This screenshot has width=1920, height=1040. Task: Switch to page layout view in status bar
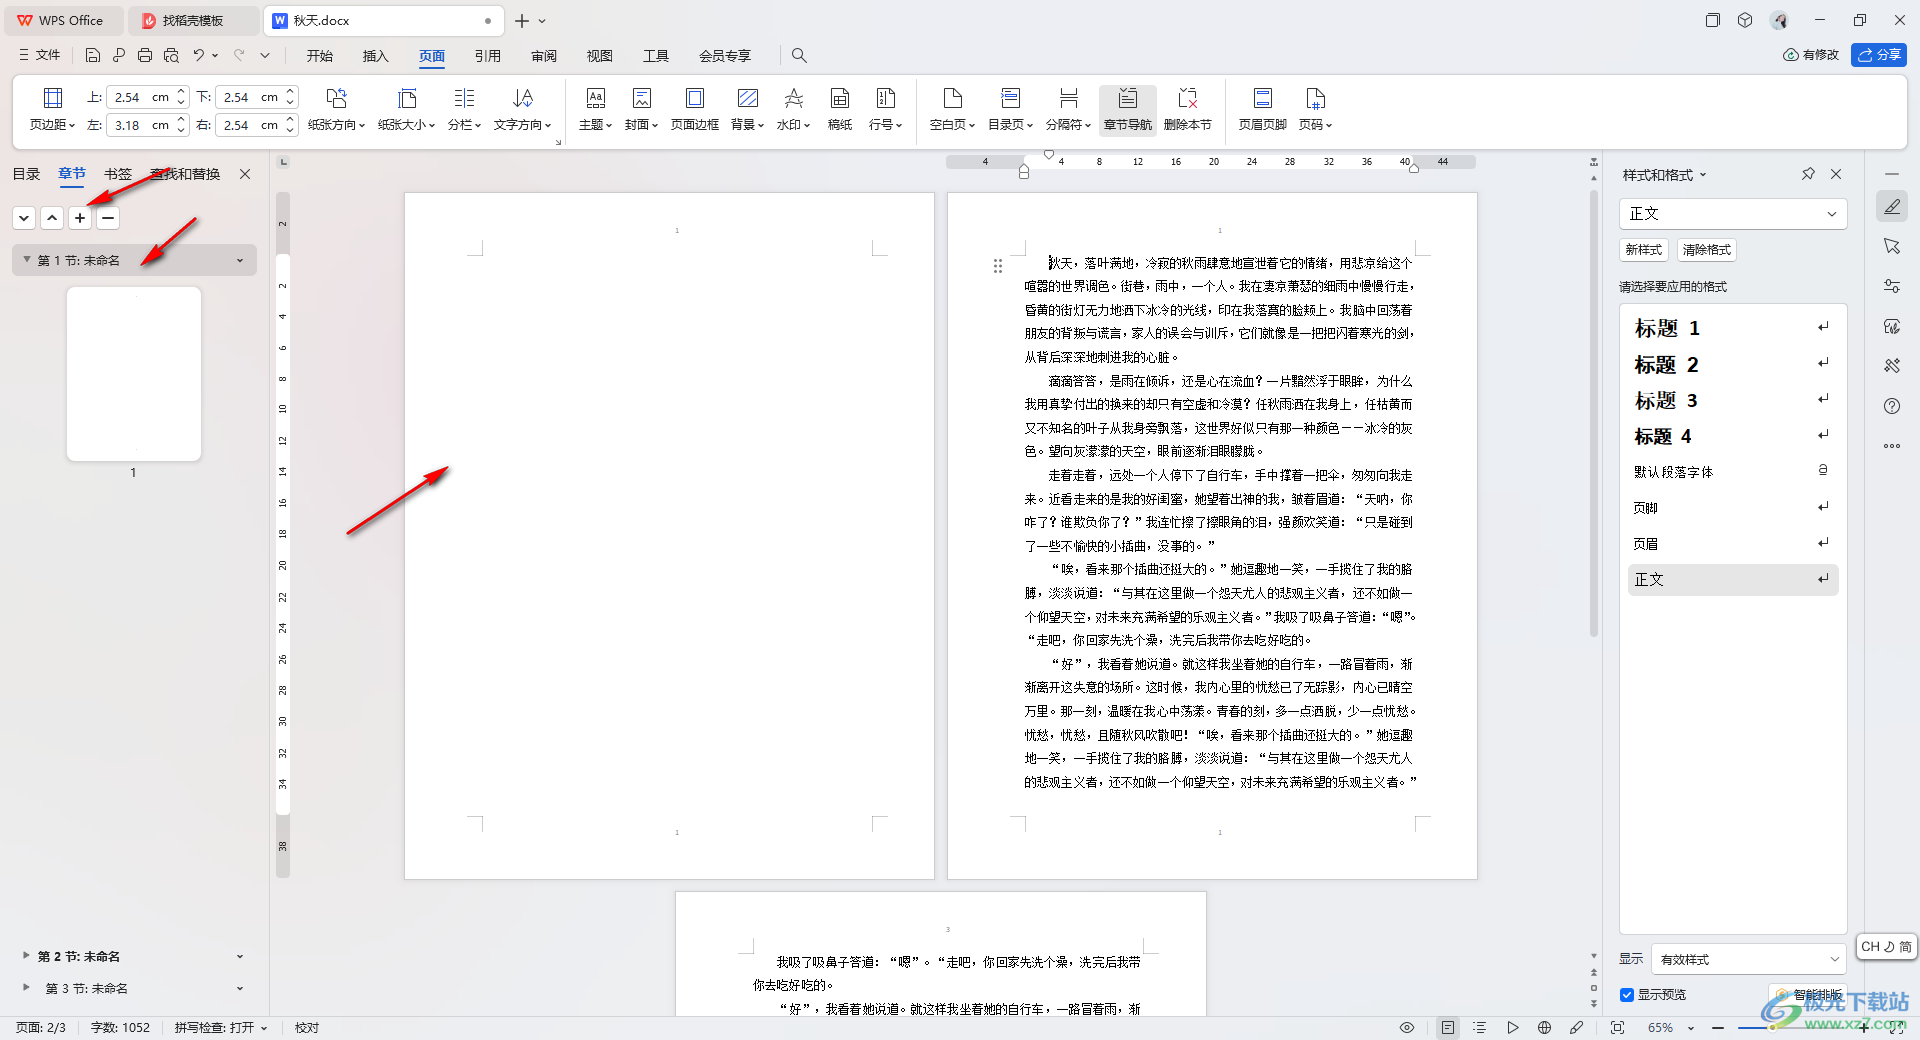[x=1447, y=1027]
